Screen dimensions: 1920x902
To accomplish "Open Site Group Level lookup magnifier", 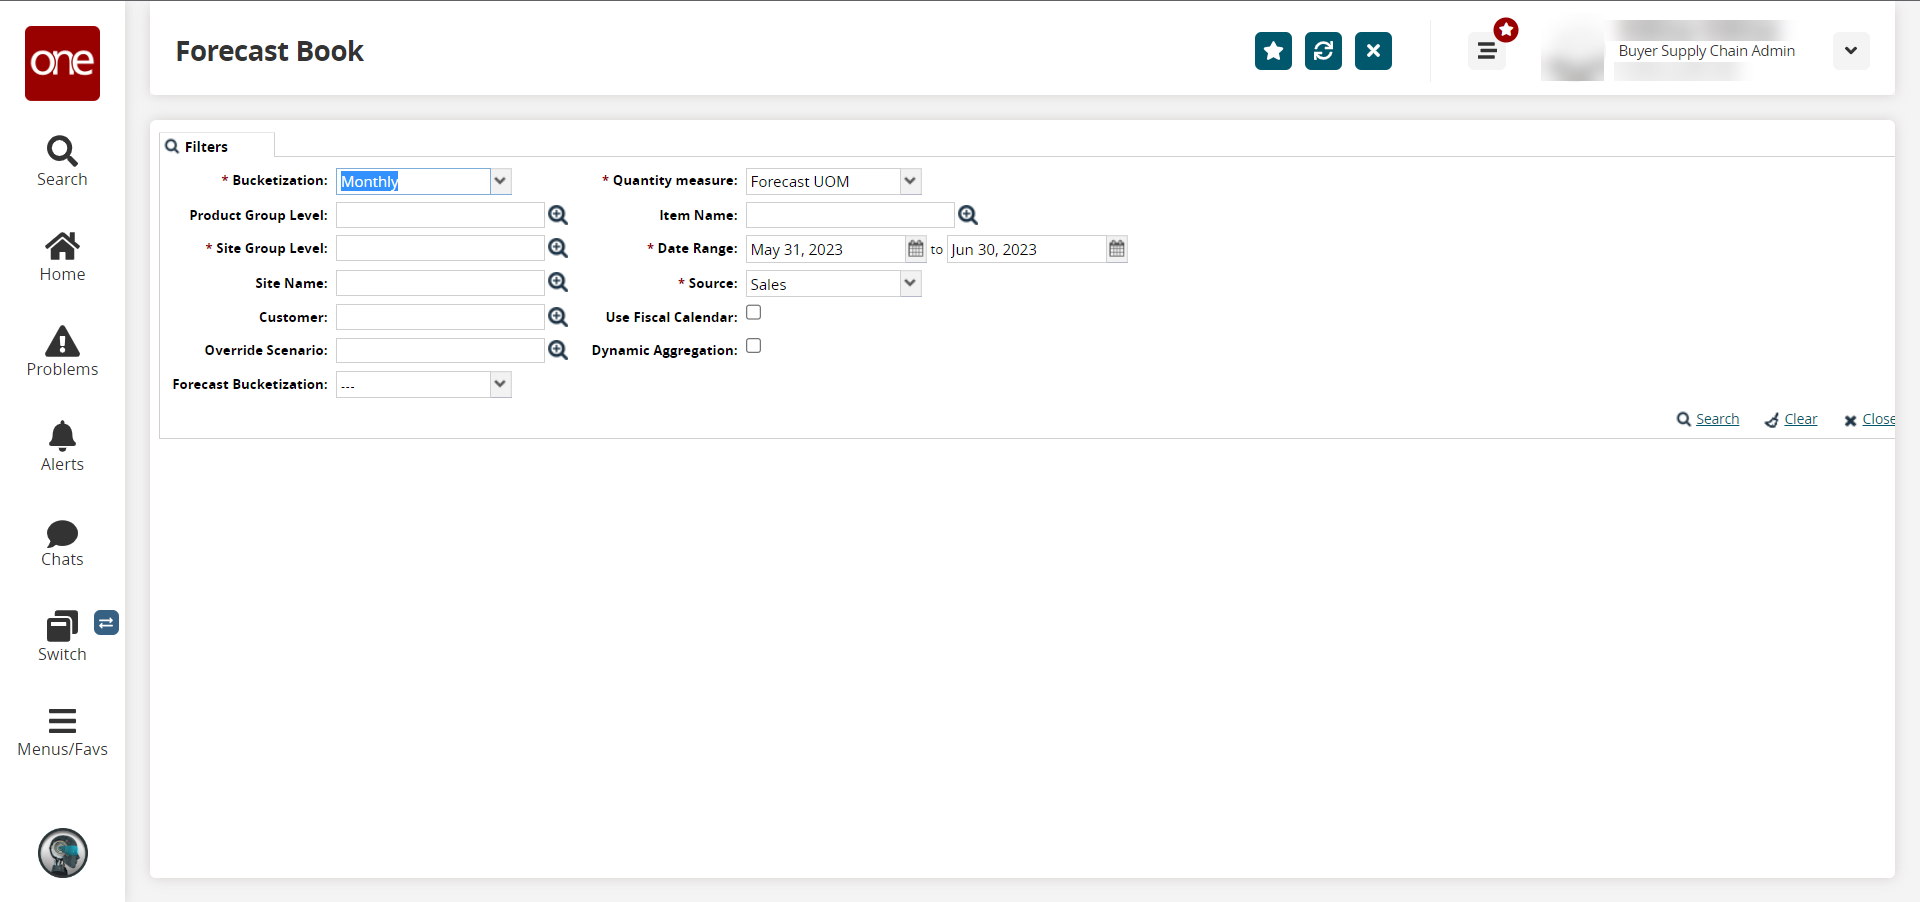I will coord(558,248).
